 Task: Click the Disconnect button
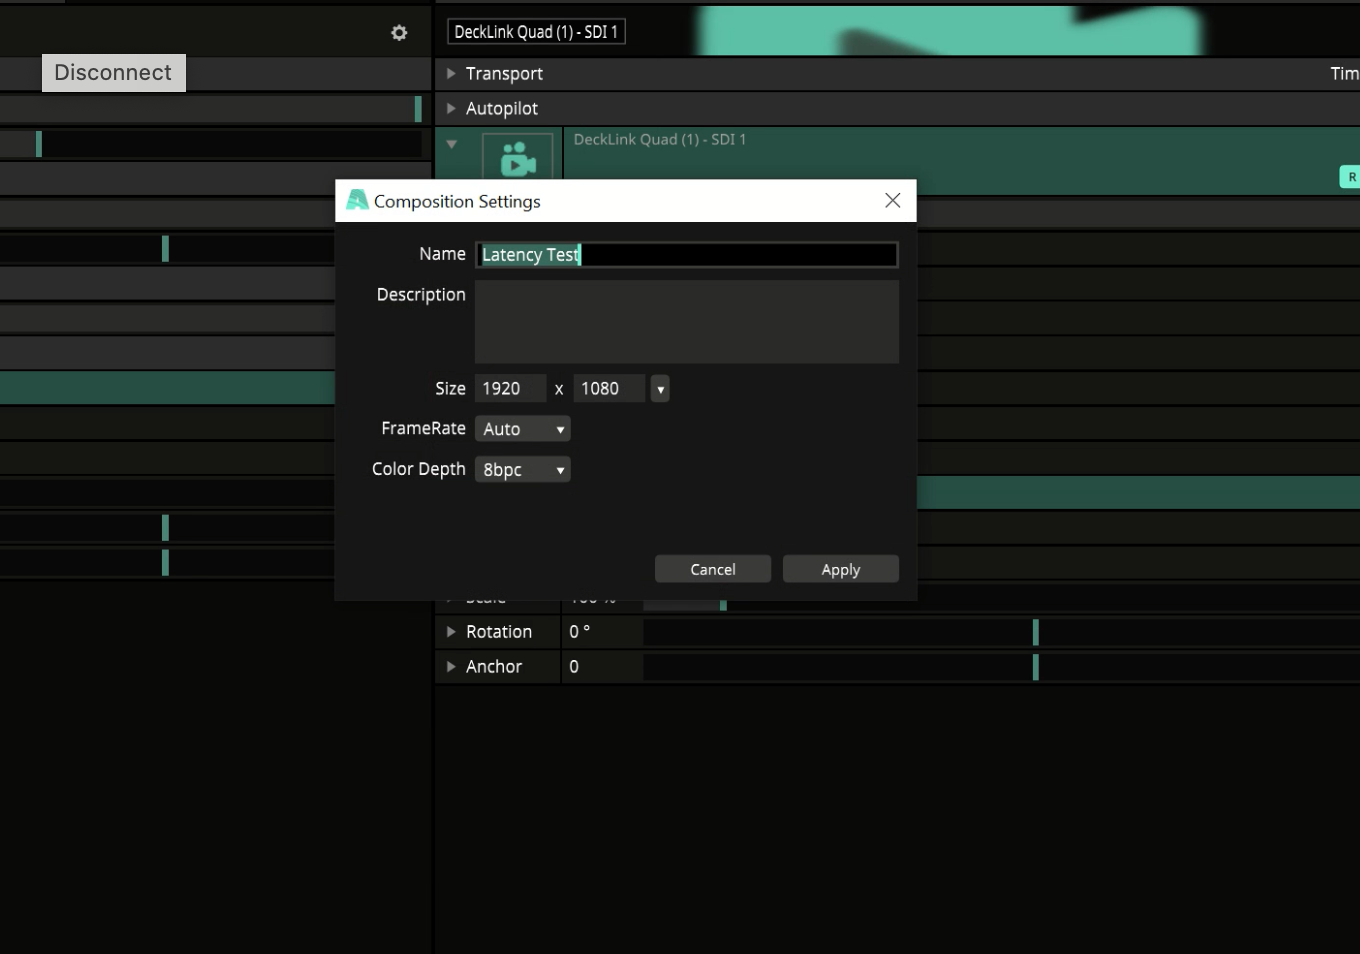click(x=113, y=73)
